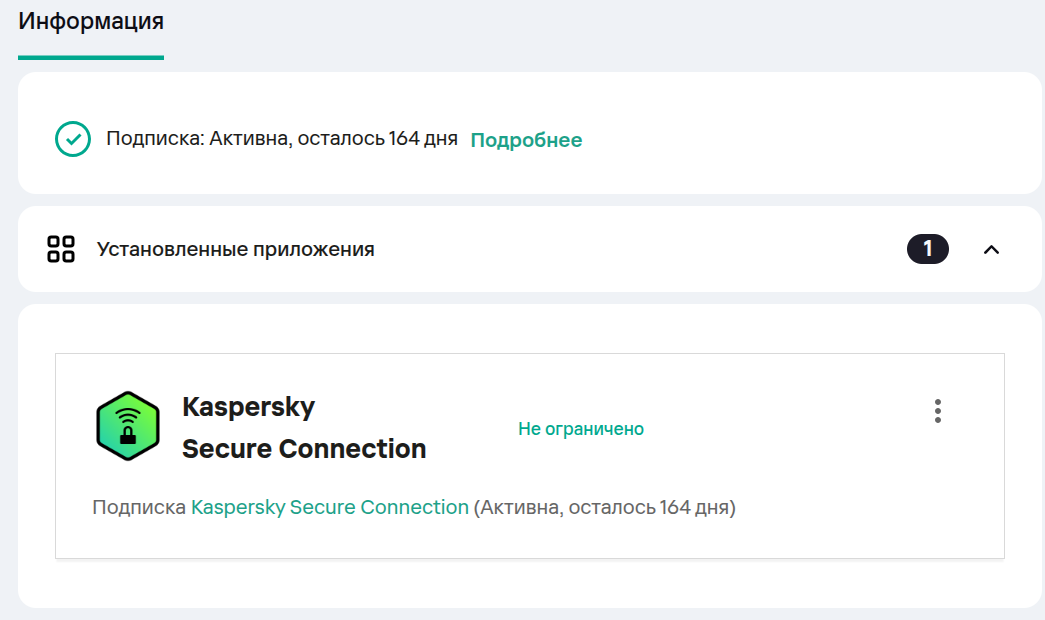The image size is (1045, 620).
Task: Click the installed applications grid icon
Action: (62, 249)
